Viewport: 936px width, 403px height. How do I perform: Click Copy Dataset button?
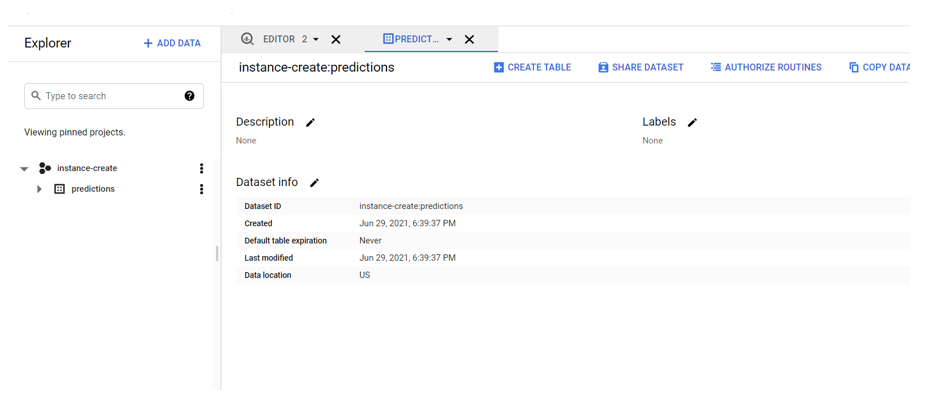[x=879, y=67]
